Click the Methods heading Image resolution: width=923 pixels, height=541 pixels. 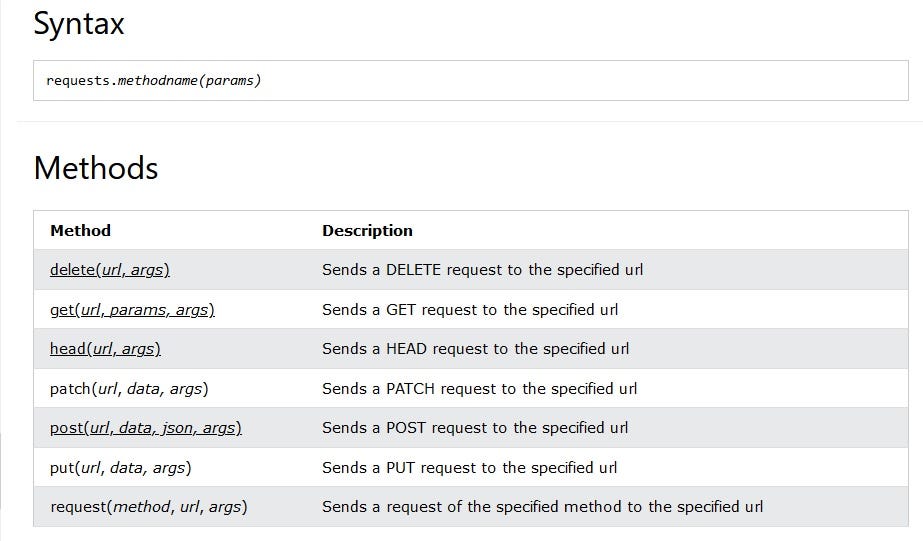tap(96, 168)
